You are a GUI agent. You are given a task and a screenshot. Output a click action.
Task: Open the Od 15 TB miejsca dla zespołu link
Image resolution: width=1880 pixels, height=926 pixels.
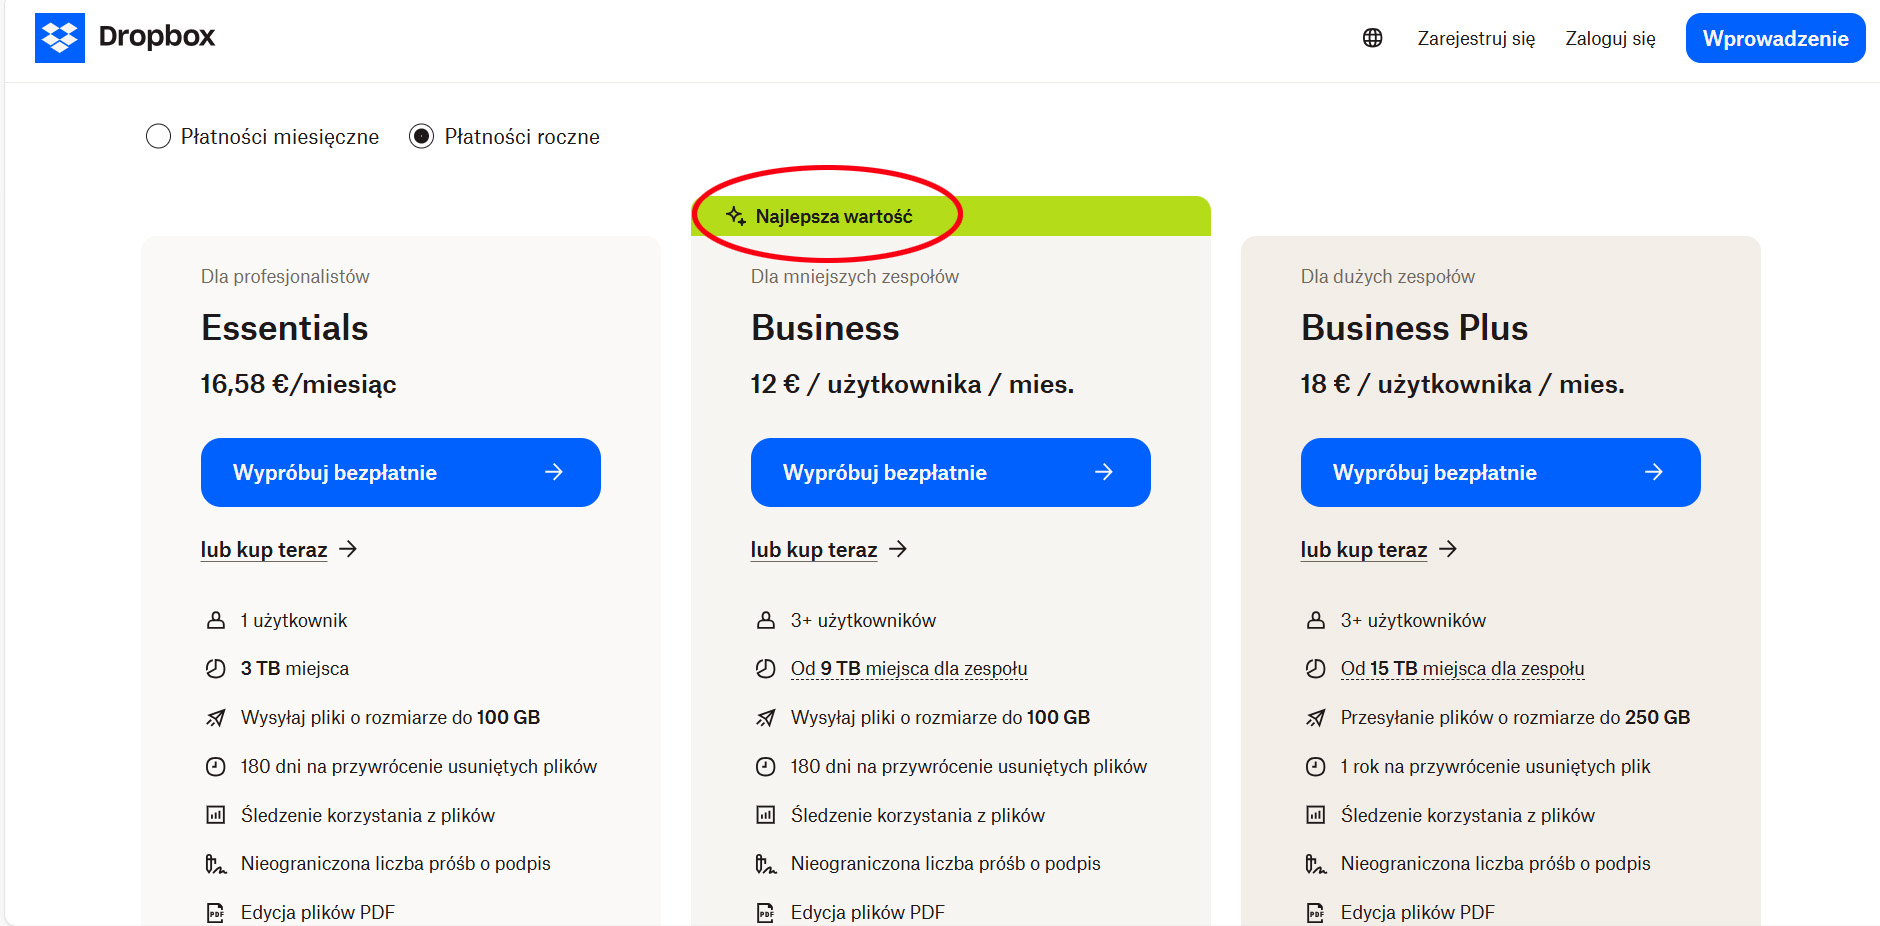[x=1462, y=669]
